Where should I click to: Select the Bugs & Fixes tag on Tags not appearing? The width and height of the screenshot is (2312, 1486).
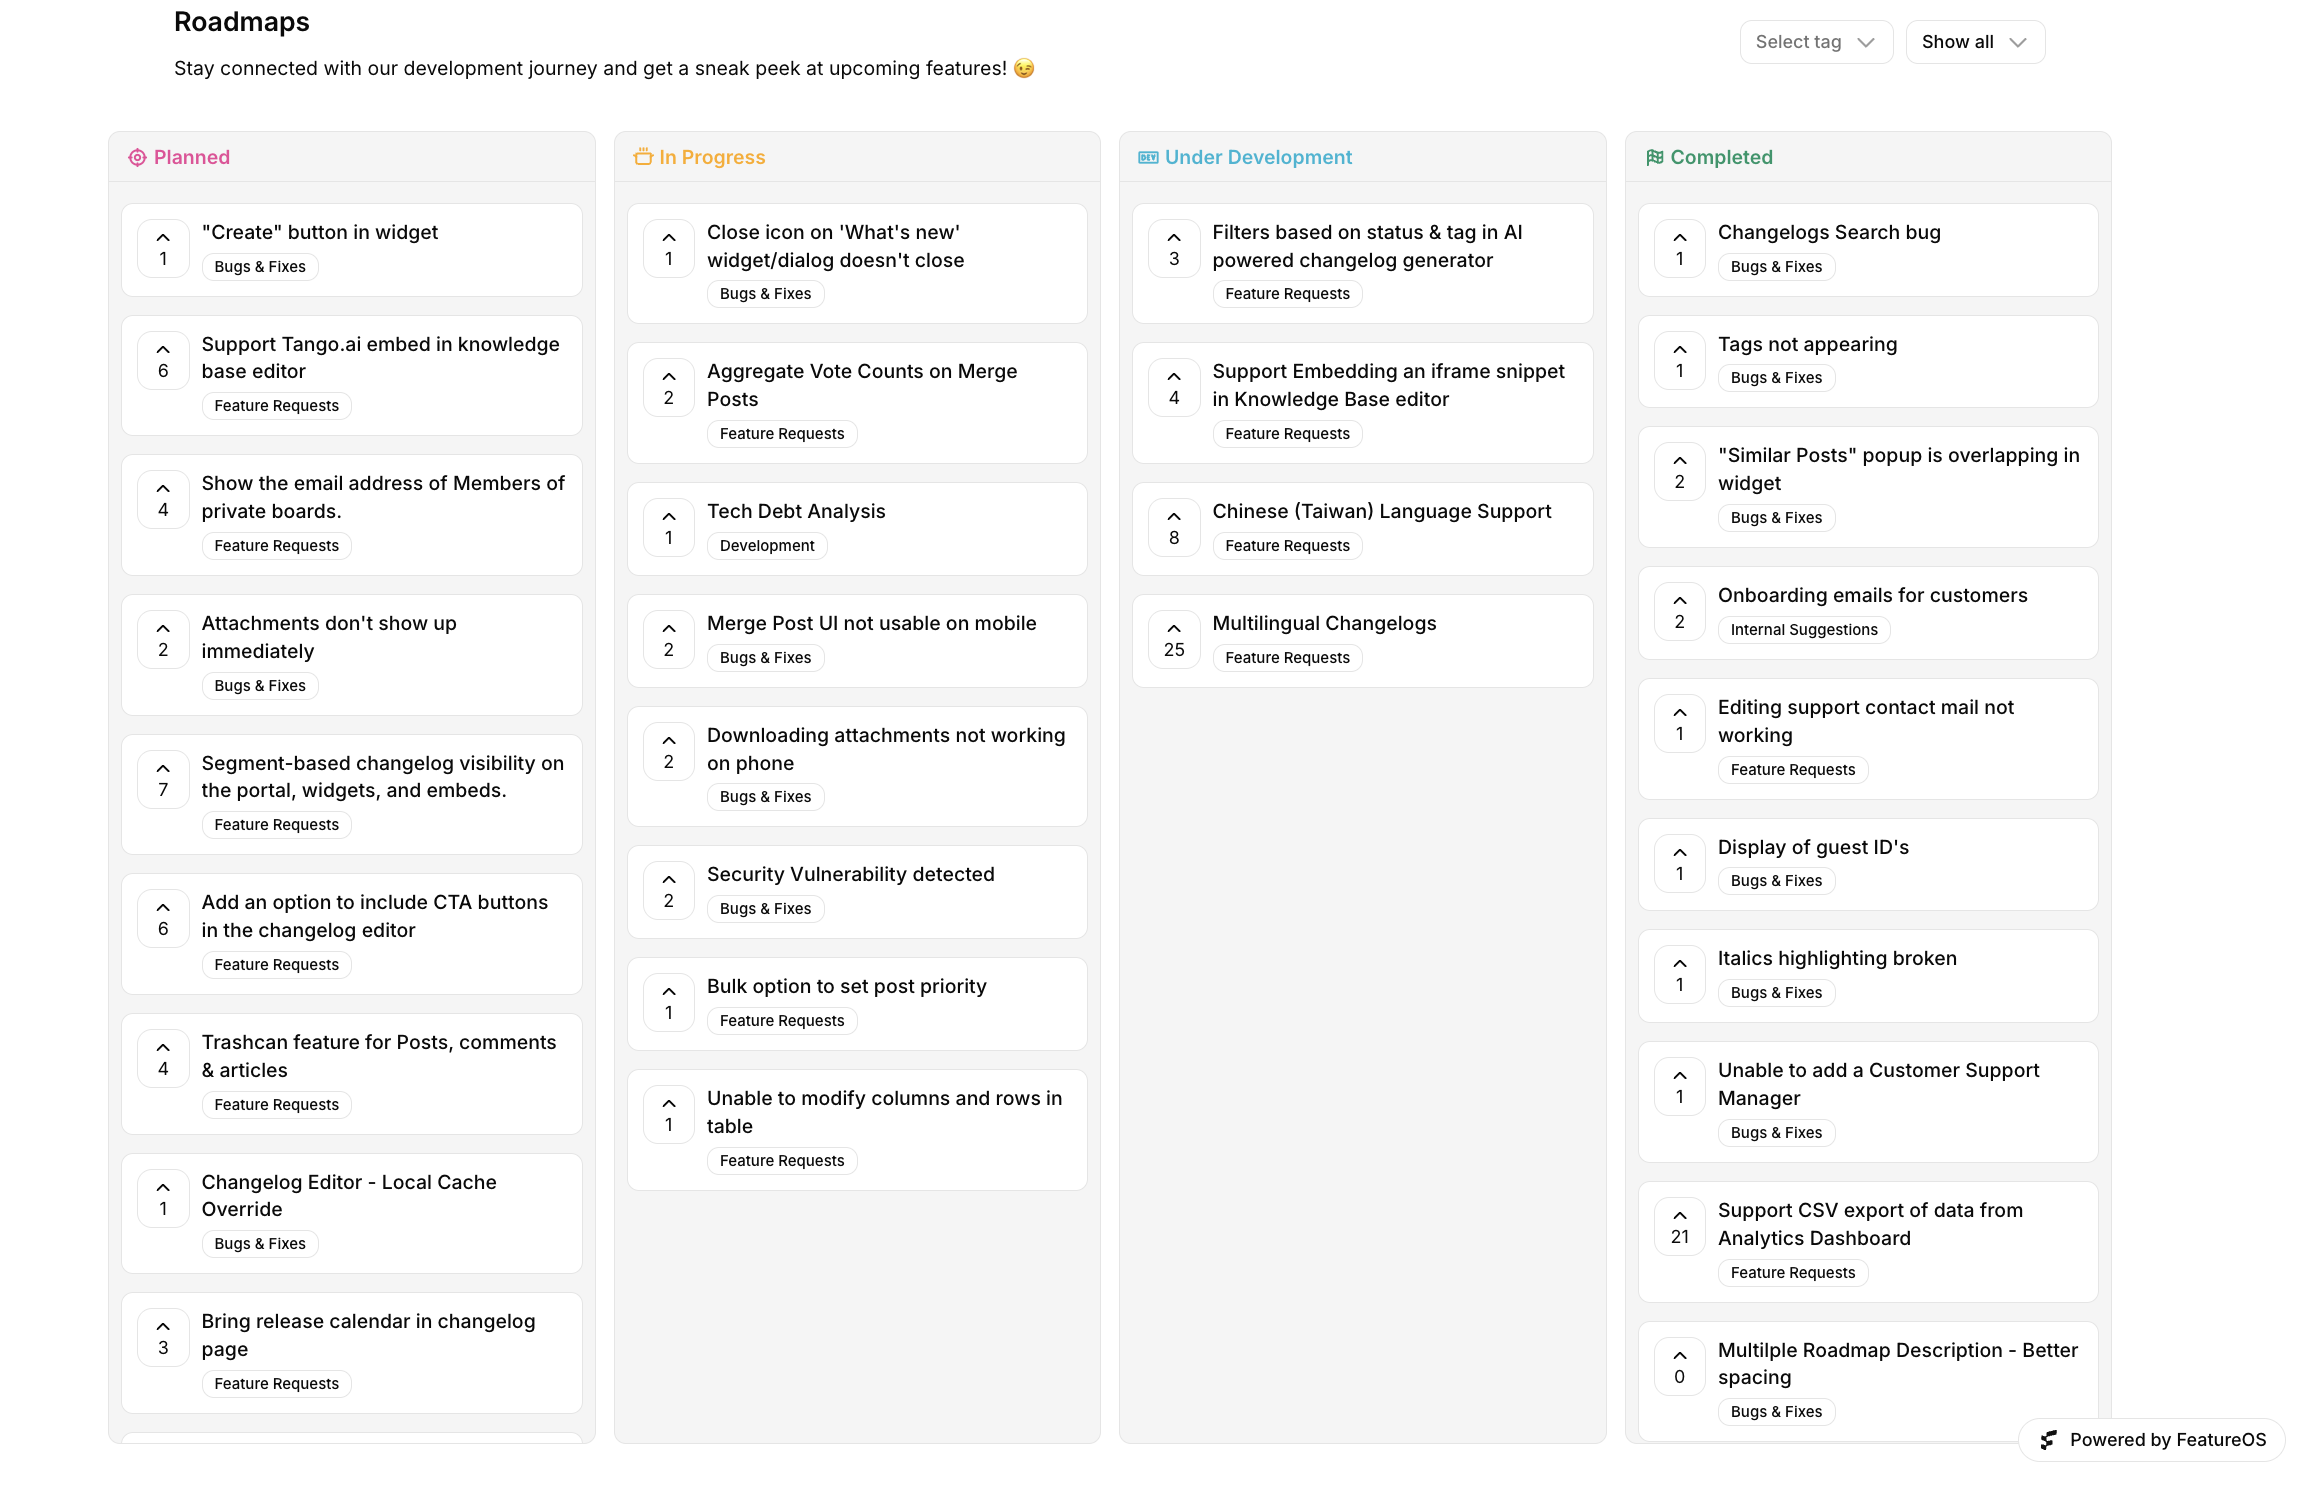click(1776, 377)
